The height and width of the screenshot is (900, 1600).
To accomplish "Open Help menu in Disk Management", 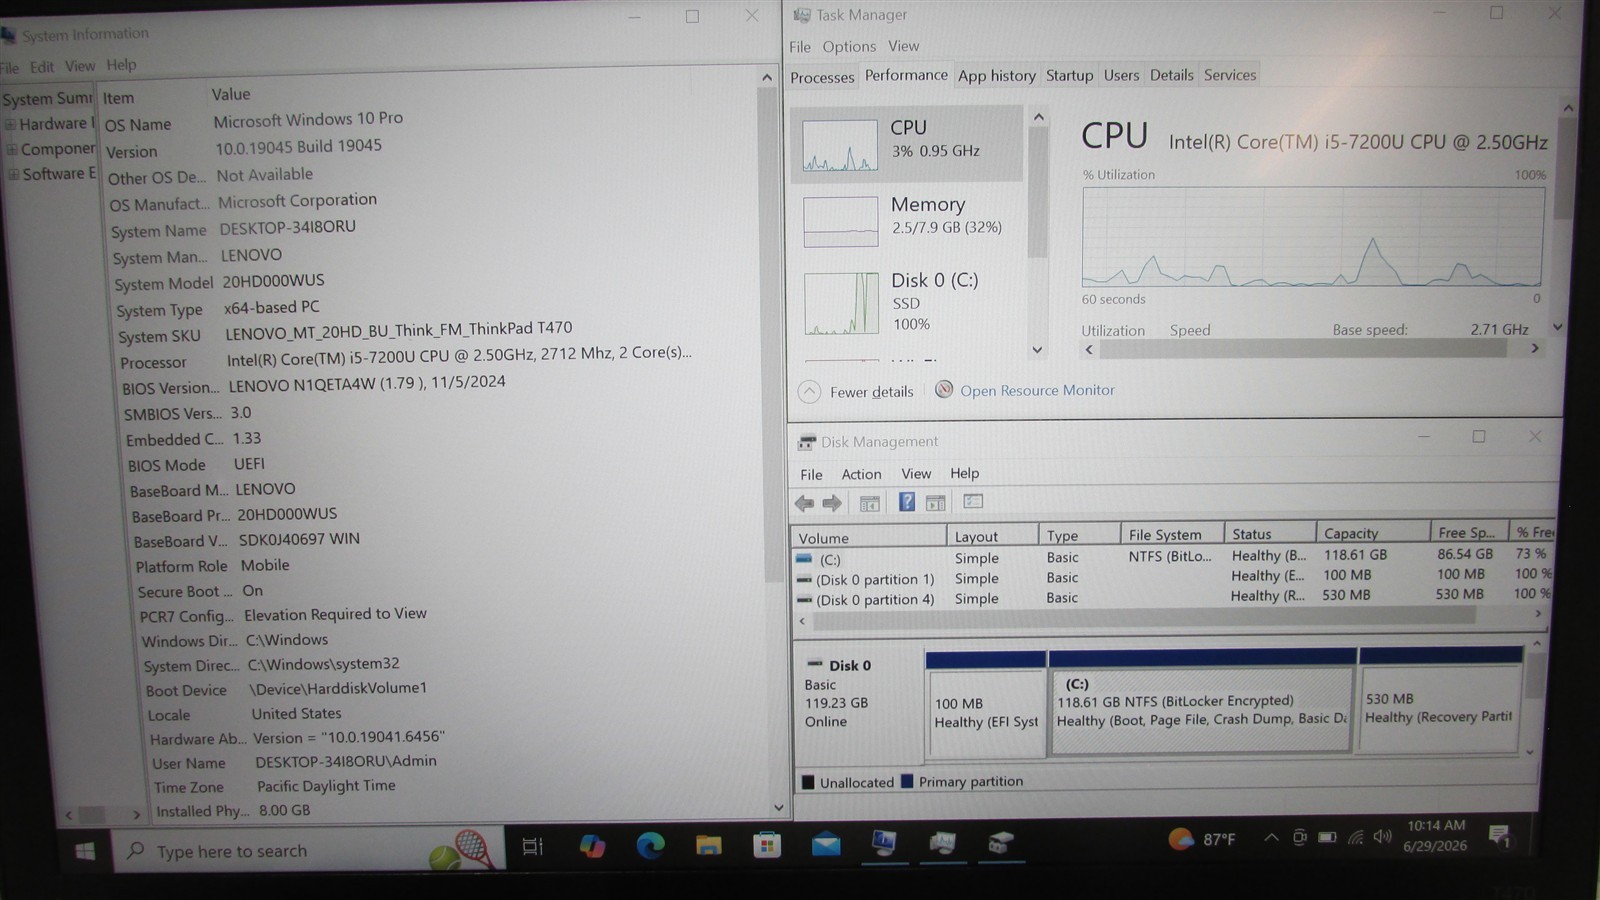I will 964,473.
